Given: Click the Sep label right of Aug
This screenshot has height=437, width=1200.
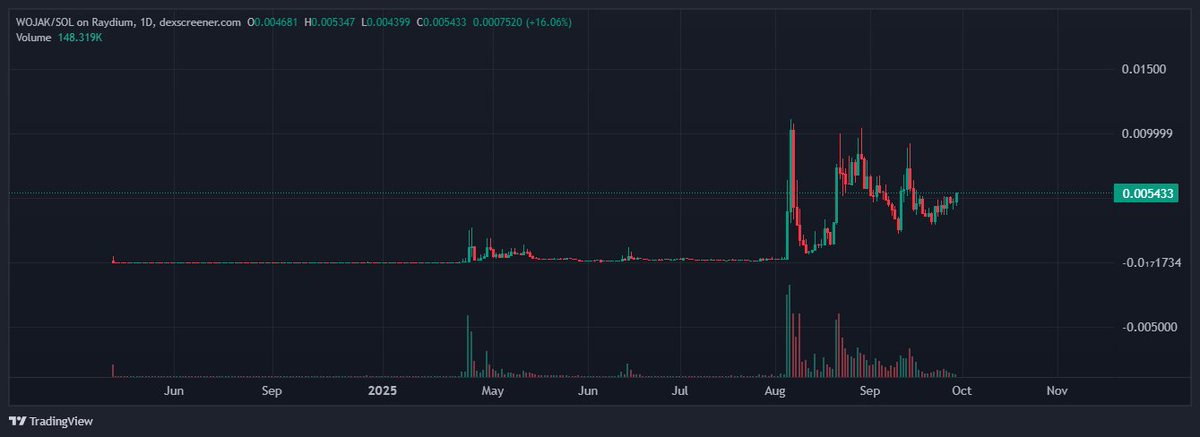Looking at the screenshot, I should (x=869, y=390).
